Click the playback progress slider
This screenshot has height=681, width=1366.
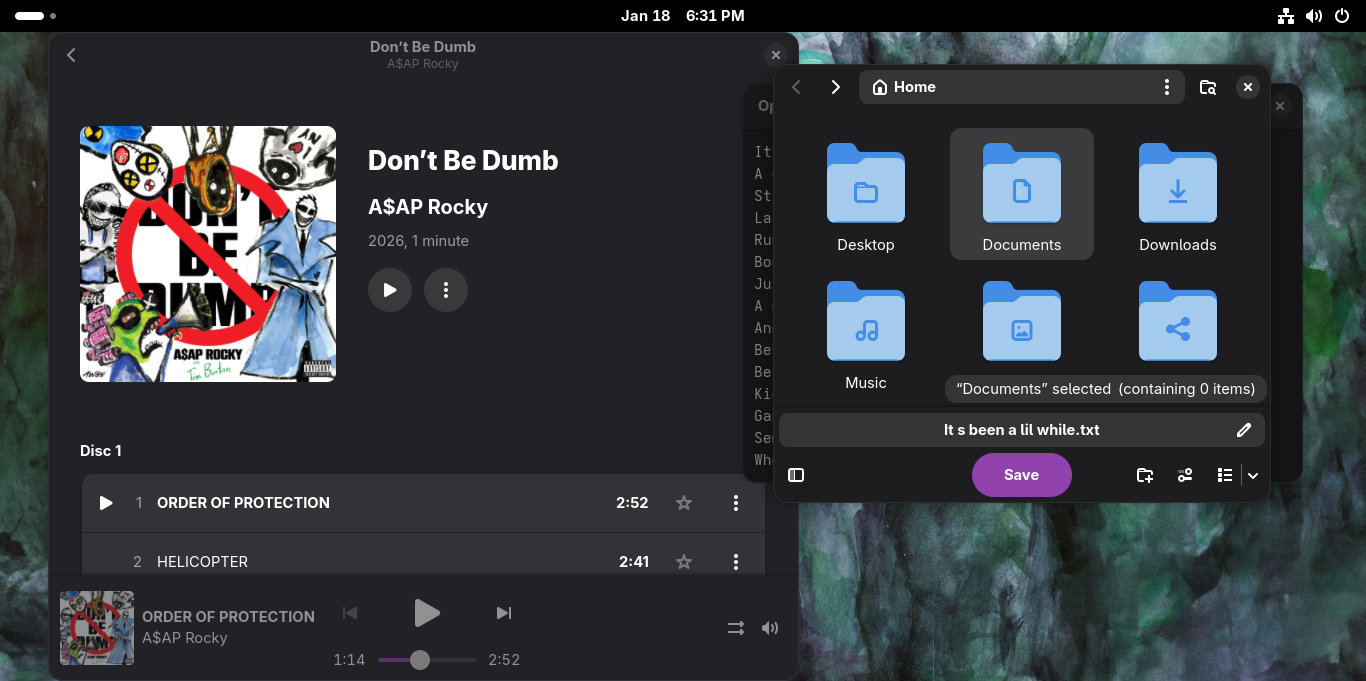pyautogui.click(x=427, y=660)
